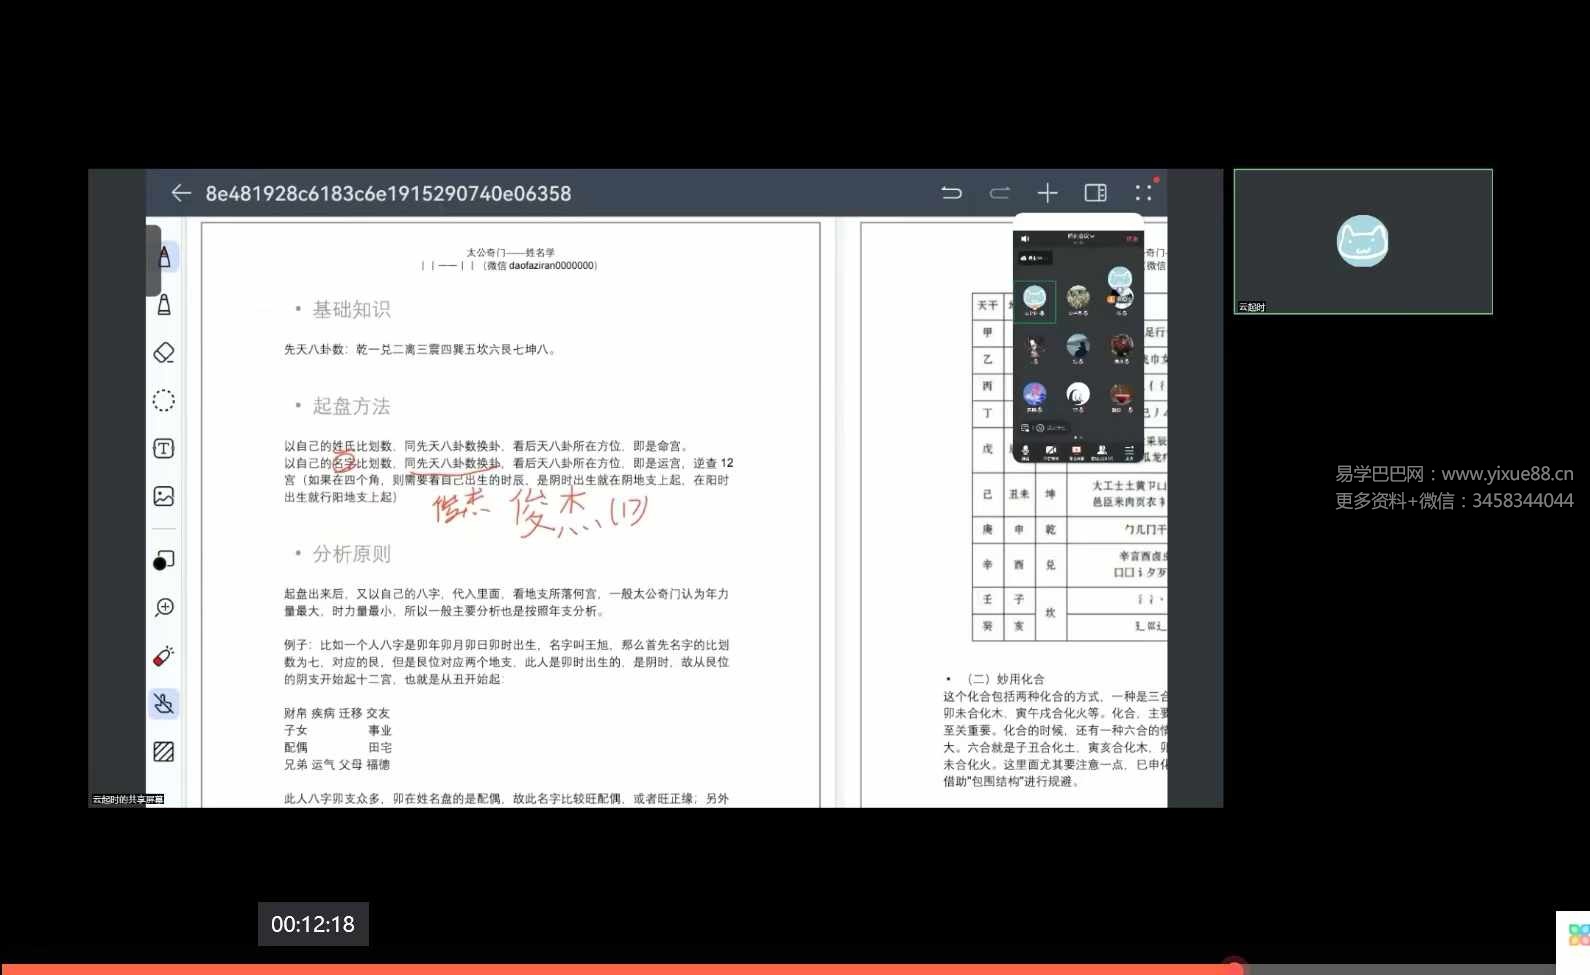Toggle the finger touch drawing mode
This screenshot has width=1590, height=975.
pos(164,704)
